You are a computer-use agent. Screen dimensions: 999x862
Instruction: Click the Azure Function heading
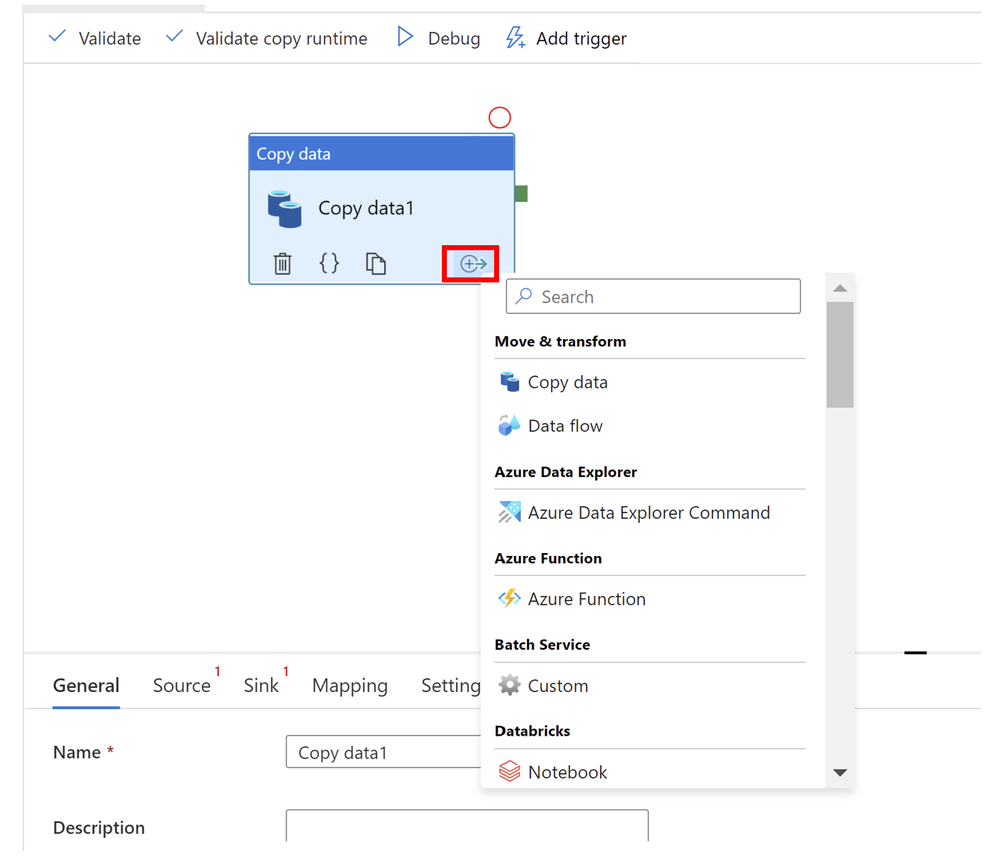[548, 558]
